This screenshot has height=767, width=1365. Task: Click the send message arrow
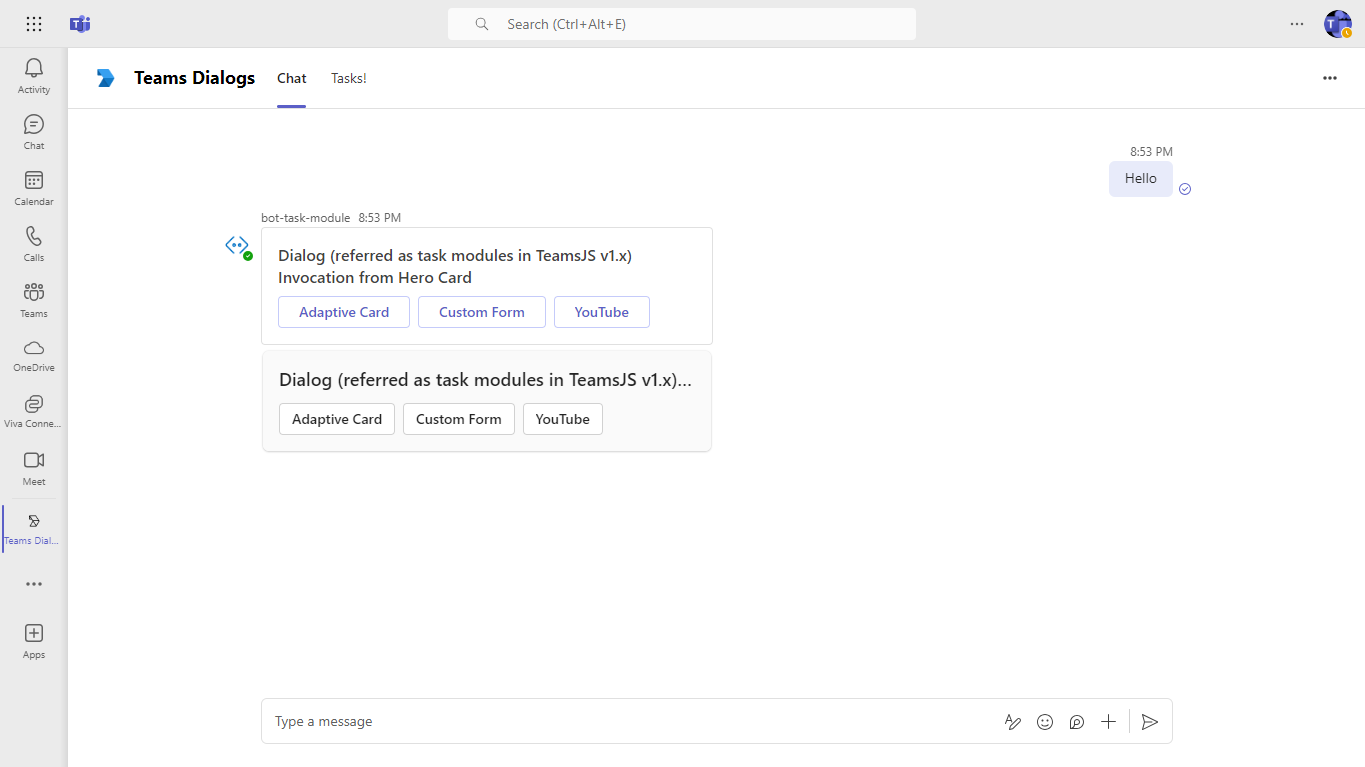(1150, 722)
